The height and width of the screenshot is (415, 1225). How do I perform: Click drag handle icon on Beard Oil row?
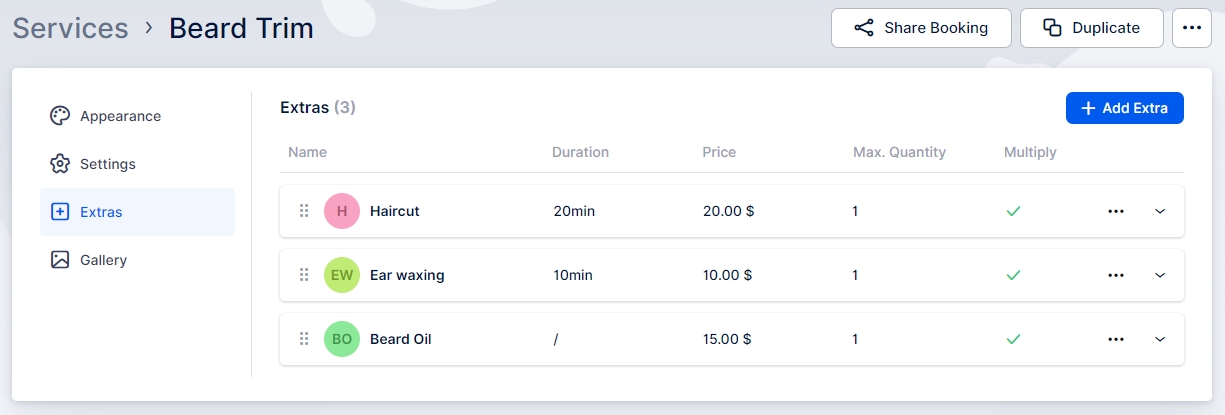point(304,339)
